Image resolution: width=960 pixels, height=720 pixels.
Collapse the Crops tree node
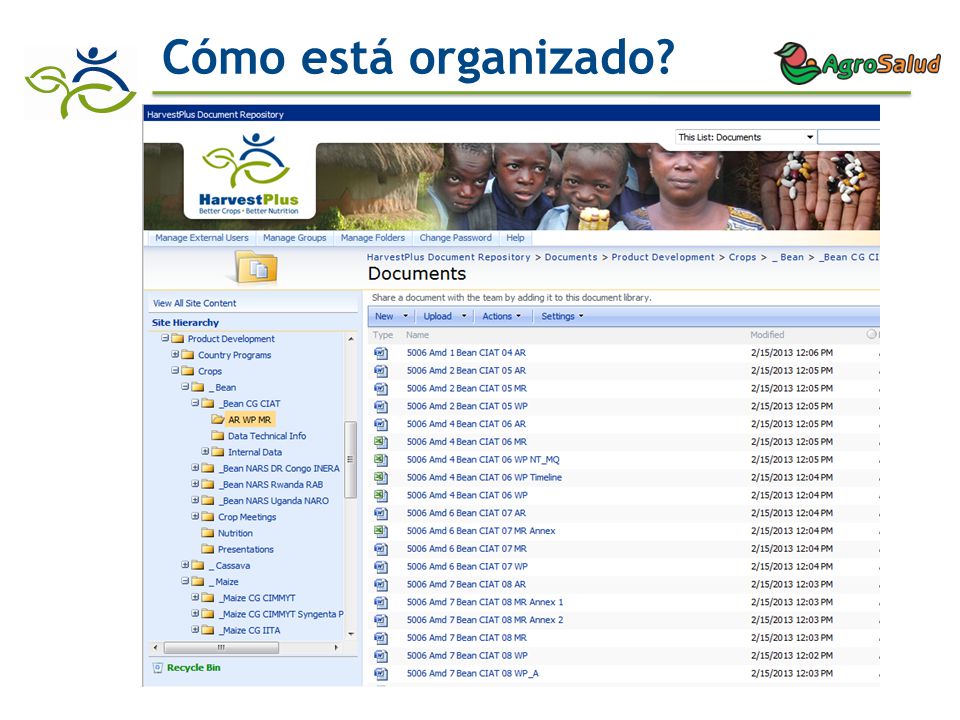[x=175, y=370]
